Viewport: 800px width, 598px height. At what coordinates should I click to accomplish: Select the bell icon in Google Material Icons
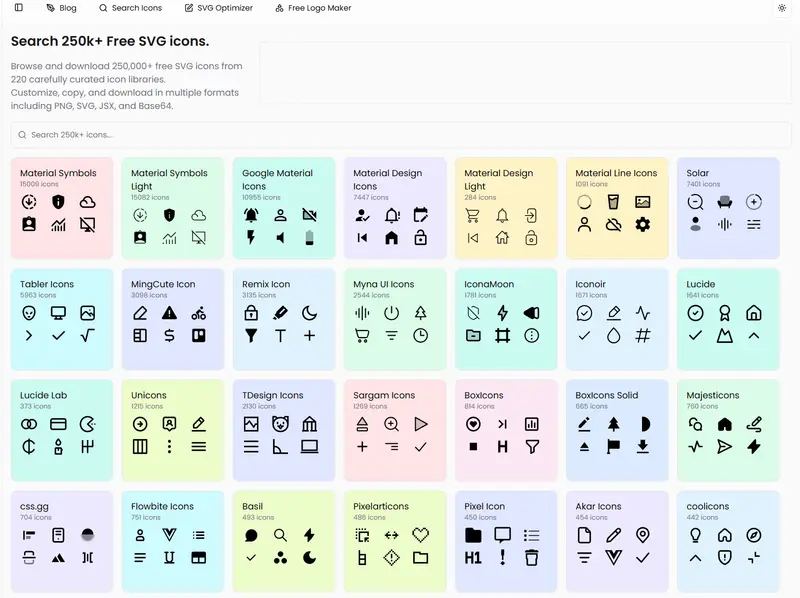pos(251,215)
